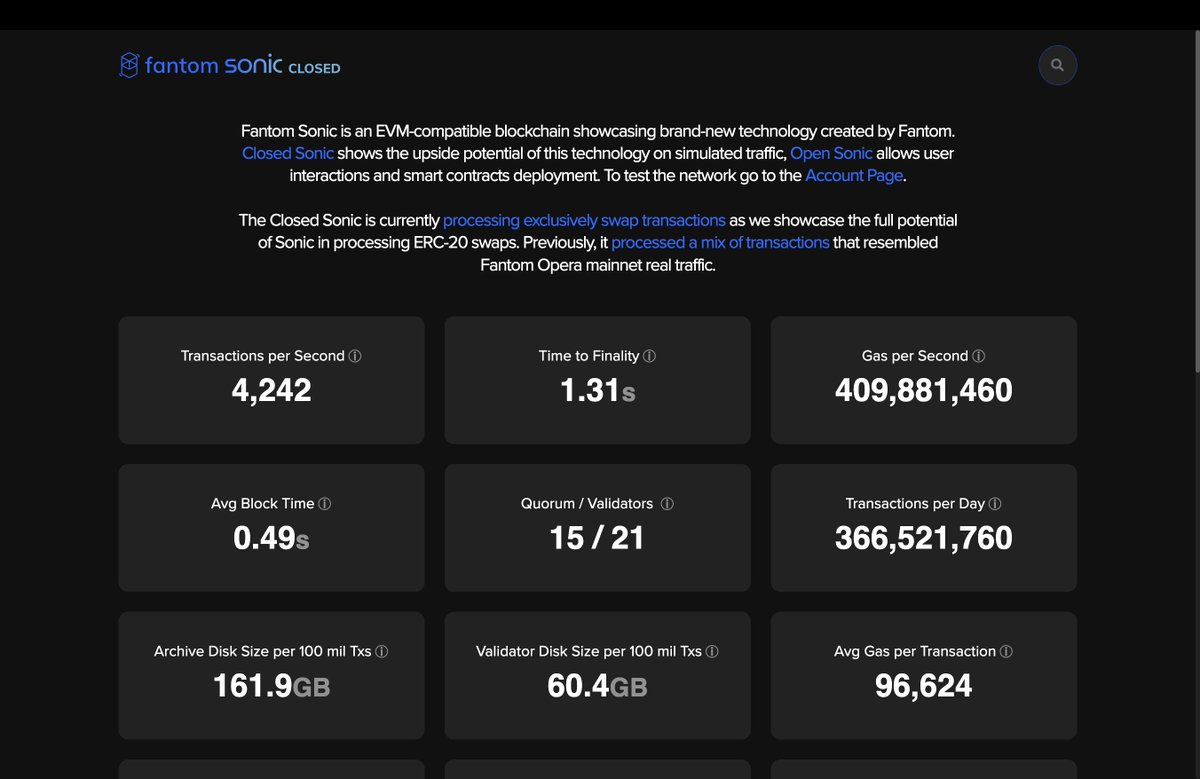Show info for Time to Finality
This screenshot has width=1200, height=779.
coord(650,356)
